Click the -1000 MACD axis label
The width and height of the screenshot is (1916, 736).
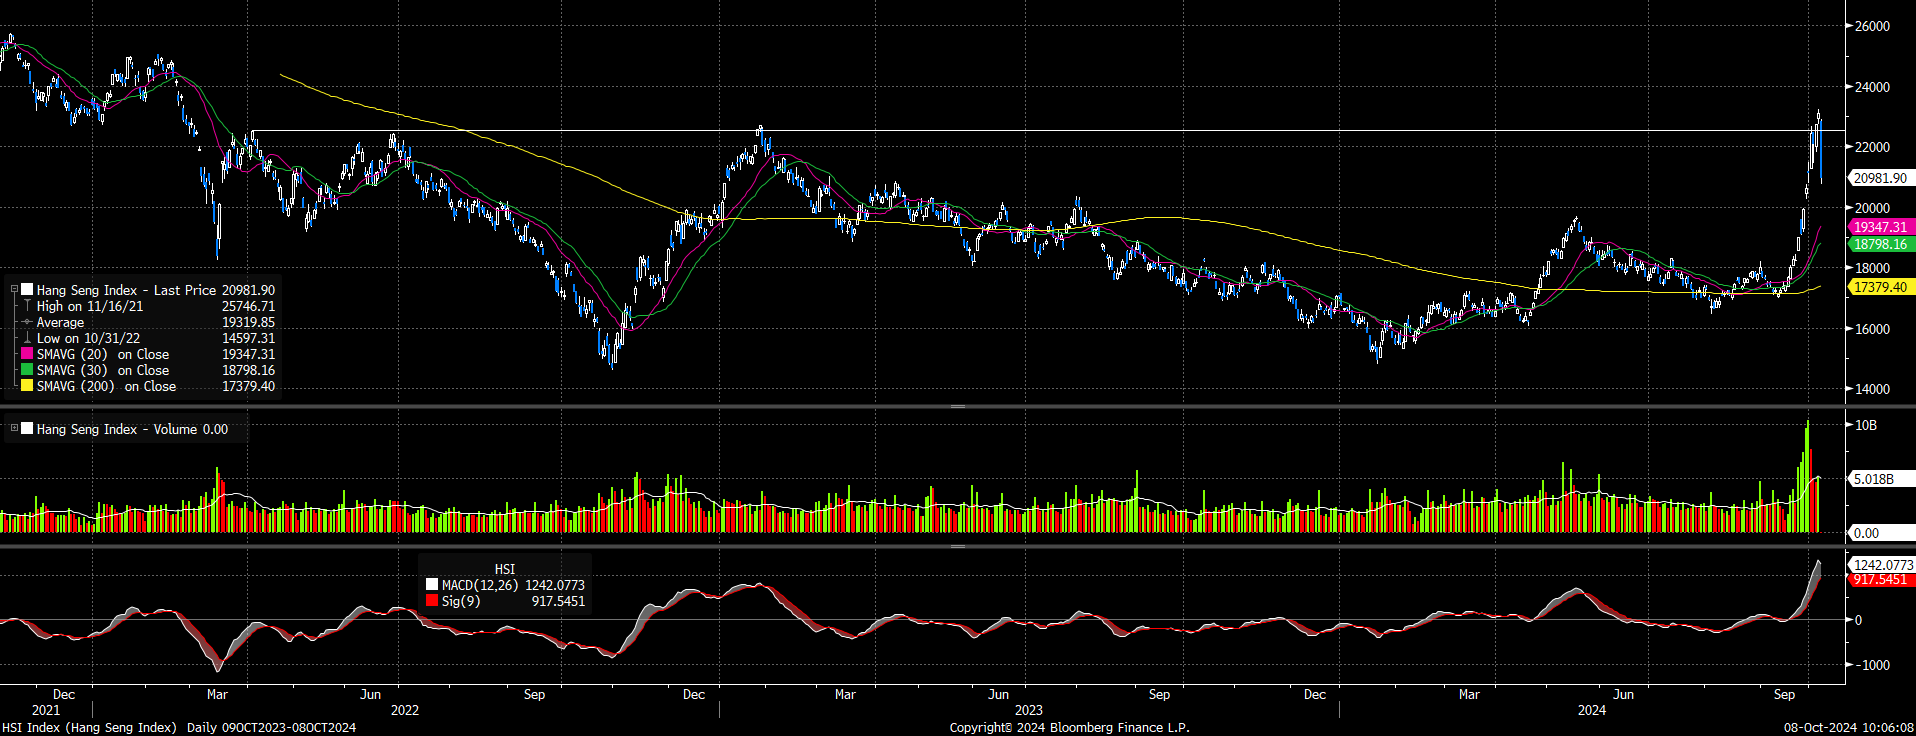tap(1872, 665)
